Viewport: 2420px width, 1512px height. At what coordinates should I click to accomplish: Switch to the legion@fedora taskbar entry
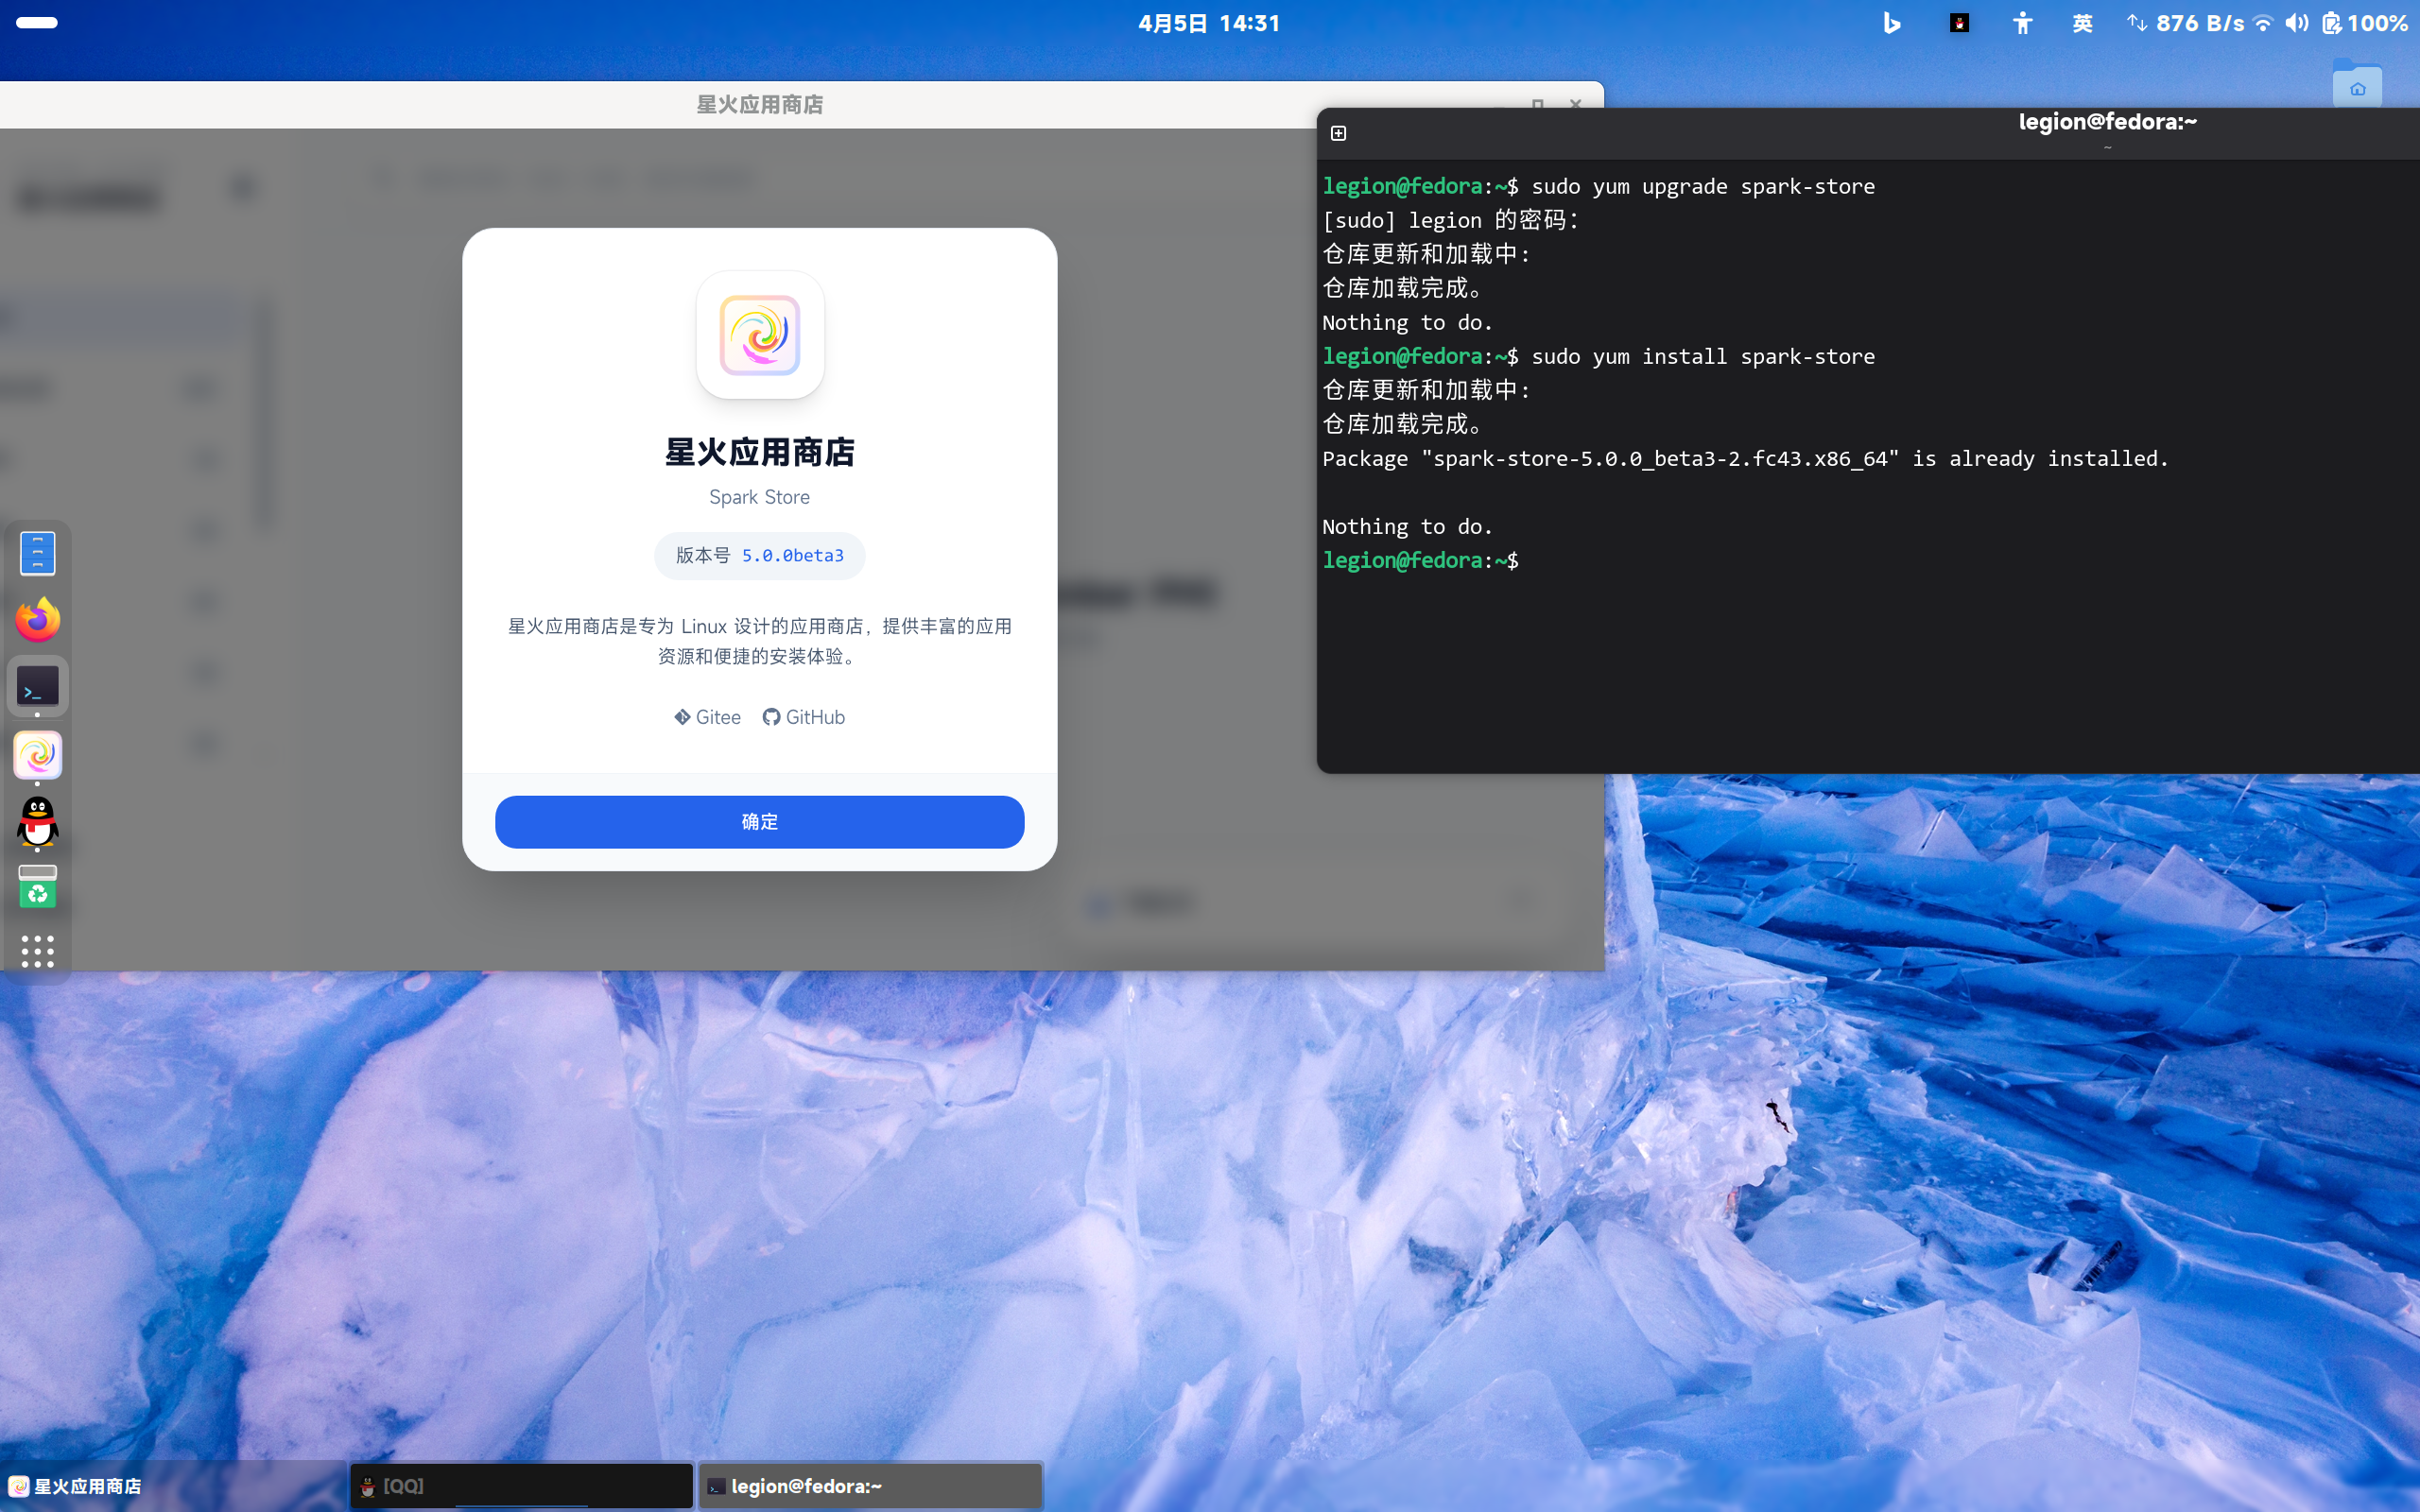coord(869,1486)
